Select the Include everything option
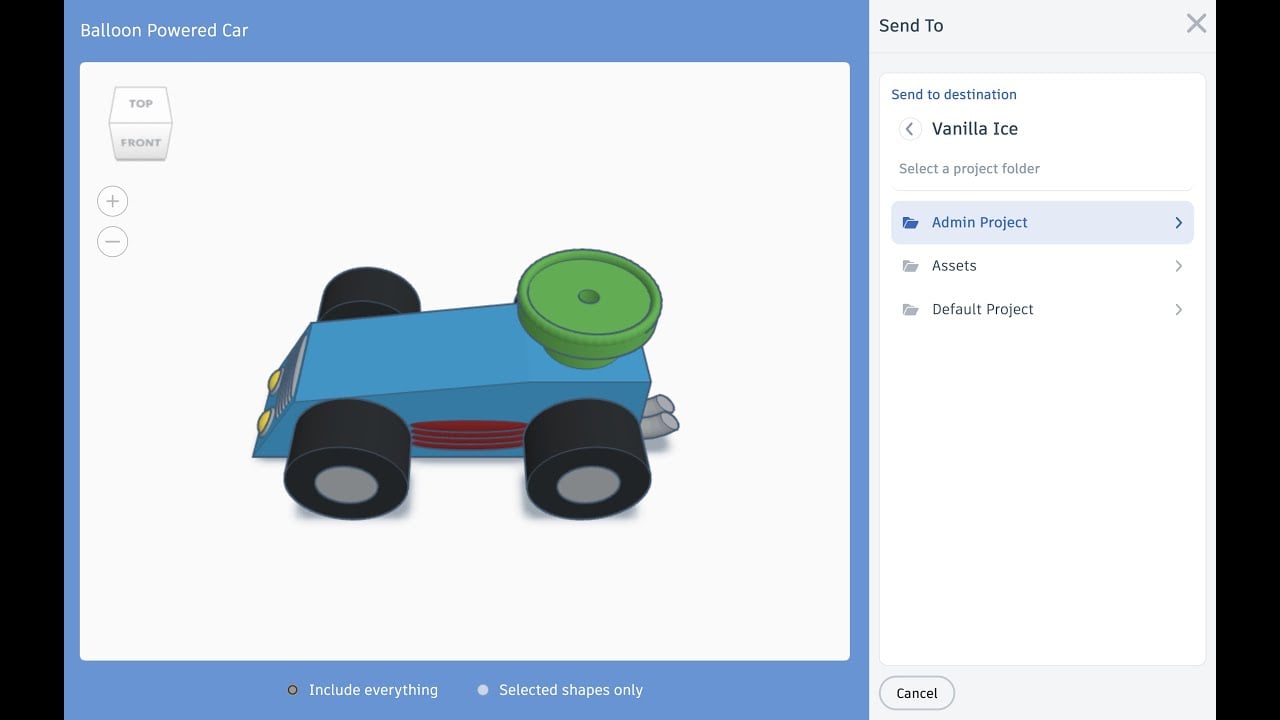 tap(292, 690)
